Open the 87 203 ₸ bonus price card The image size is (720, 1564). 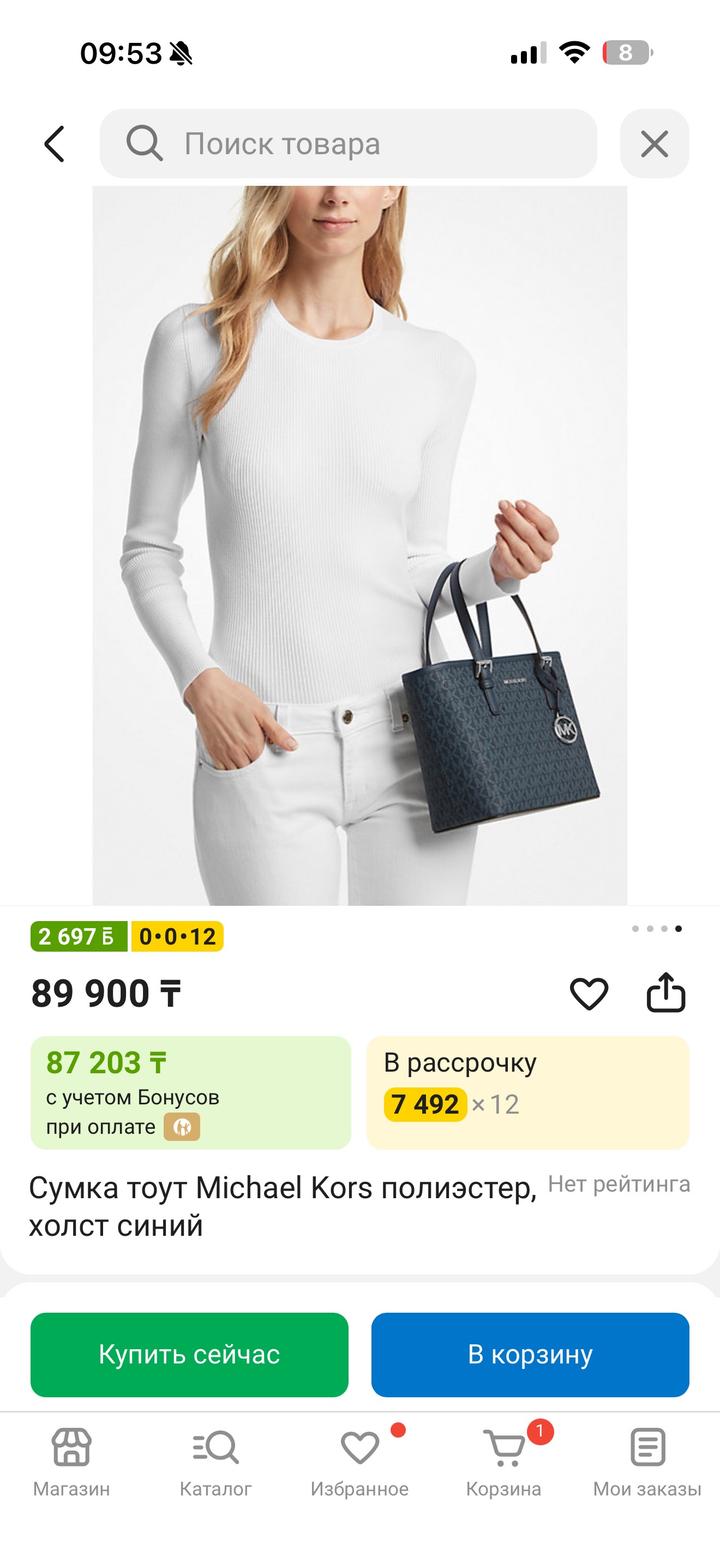(191, 1093)
